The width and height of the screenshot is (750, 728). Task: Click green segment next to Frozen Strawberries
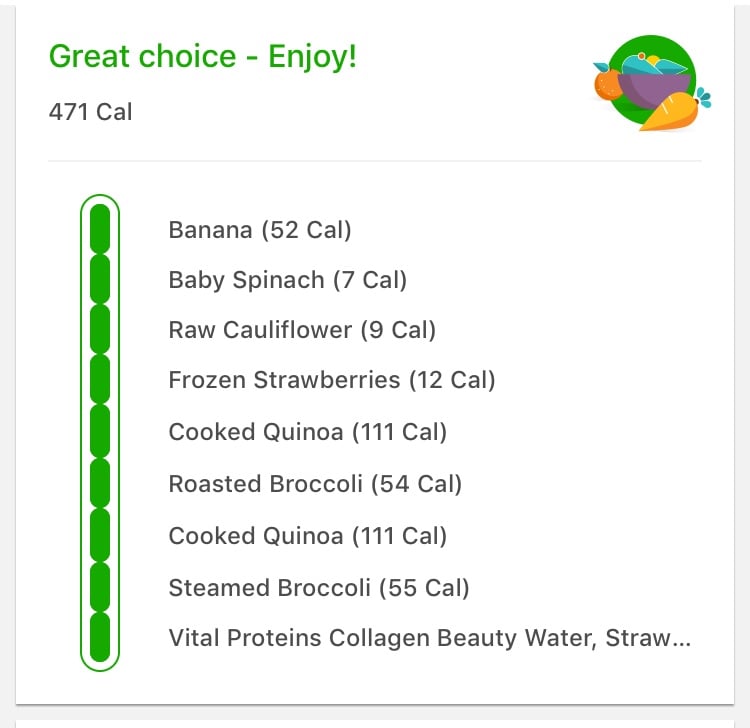(x=100, y=379)
